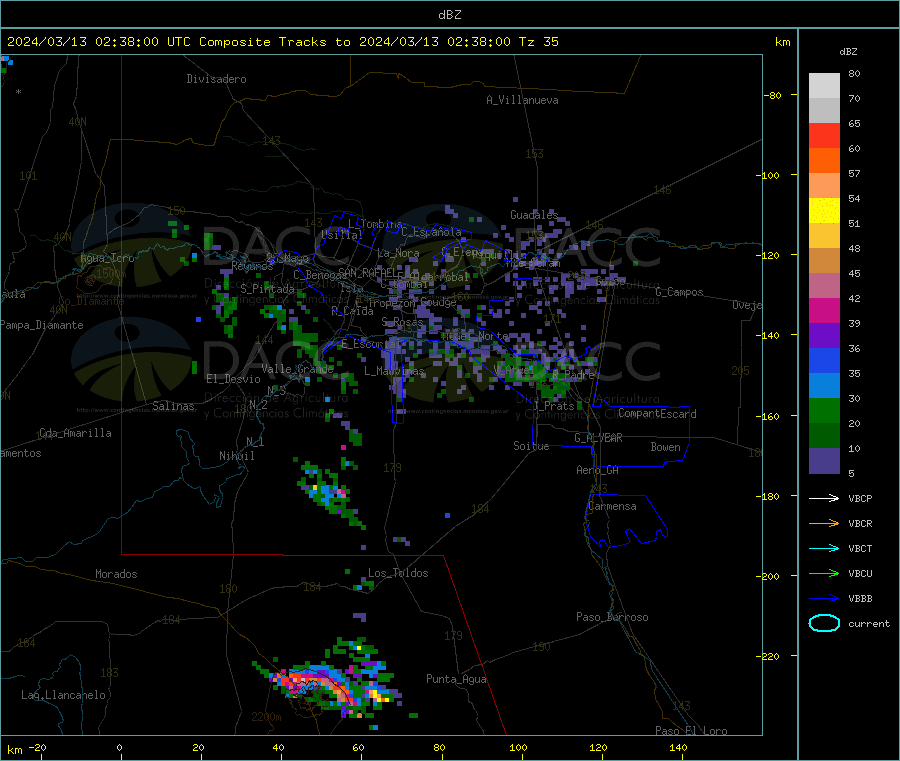The height and width of the screenshot is (761, 900).
Task: Click the Composite Tracks timestamp header
Action: coord(283,42)
